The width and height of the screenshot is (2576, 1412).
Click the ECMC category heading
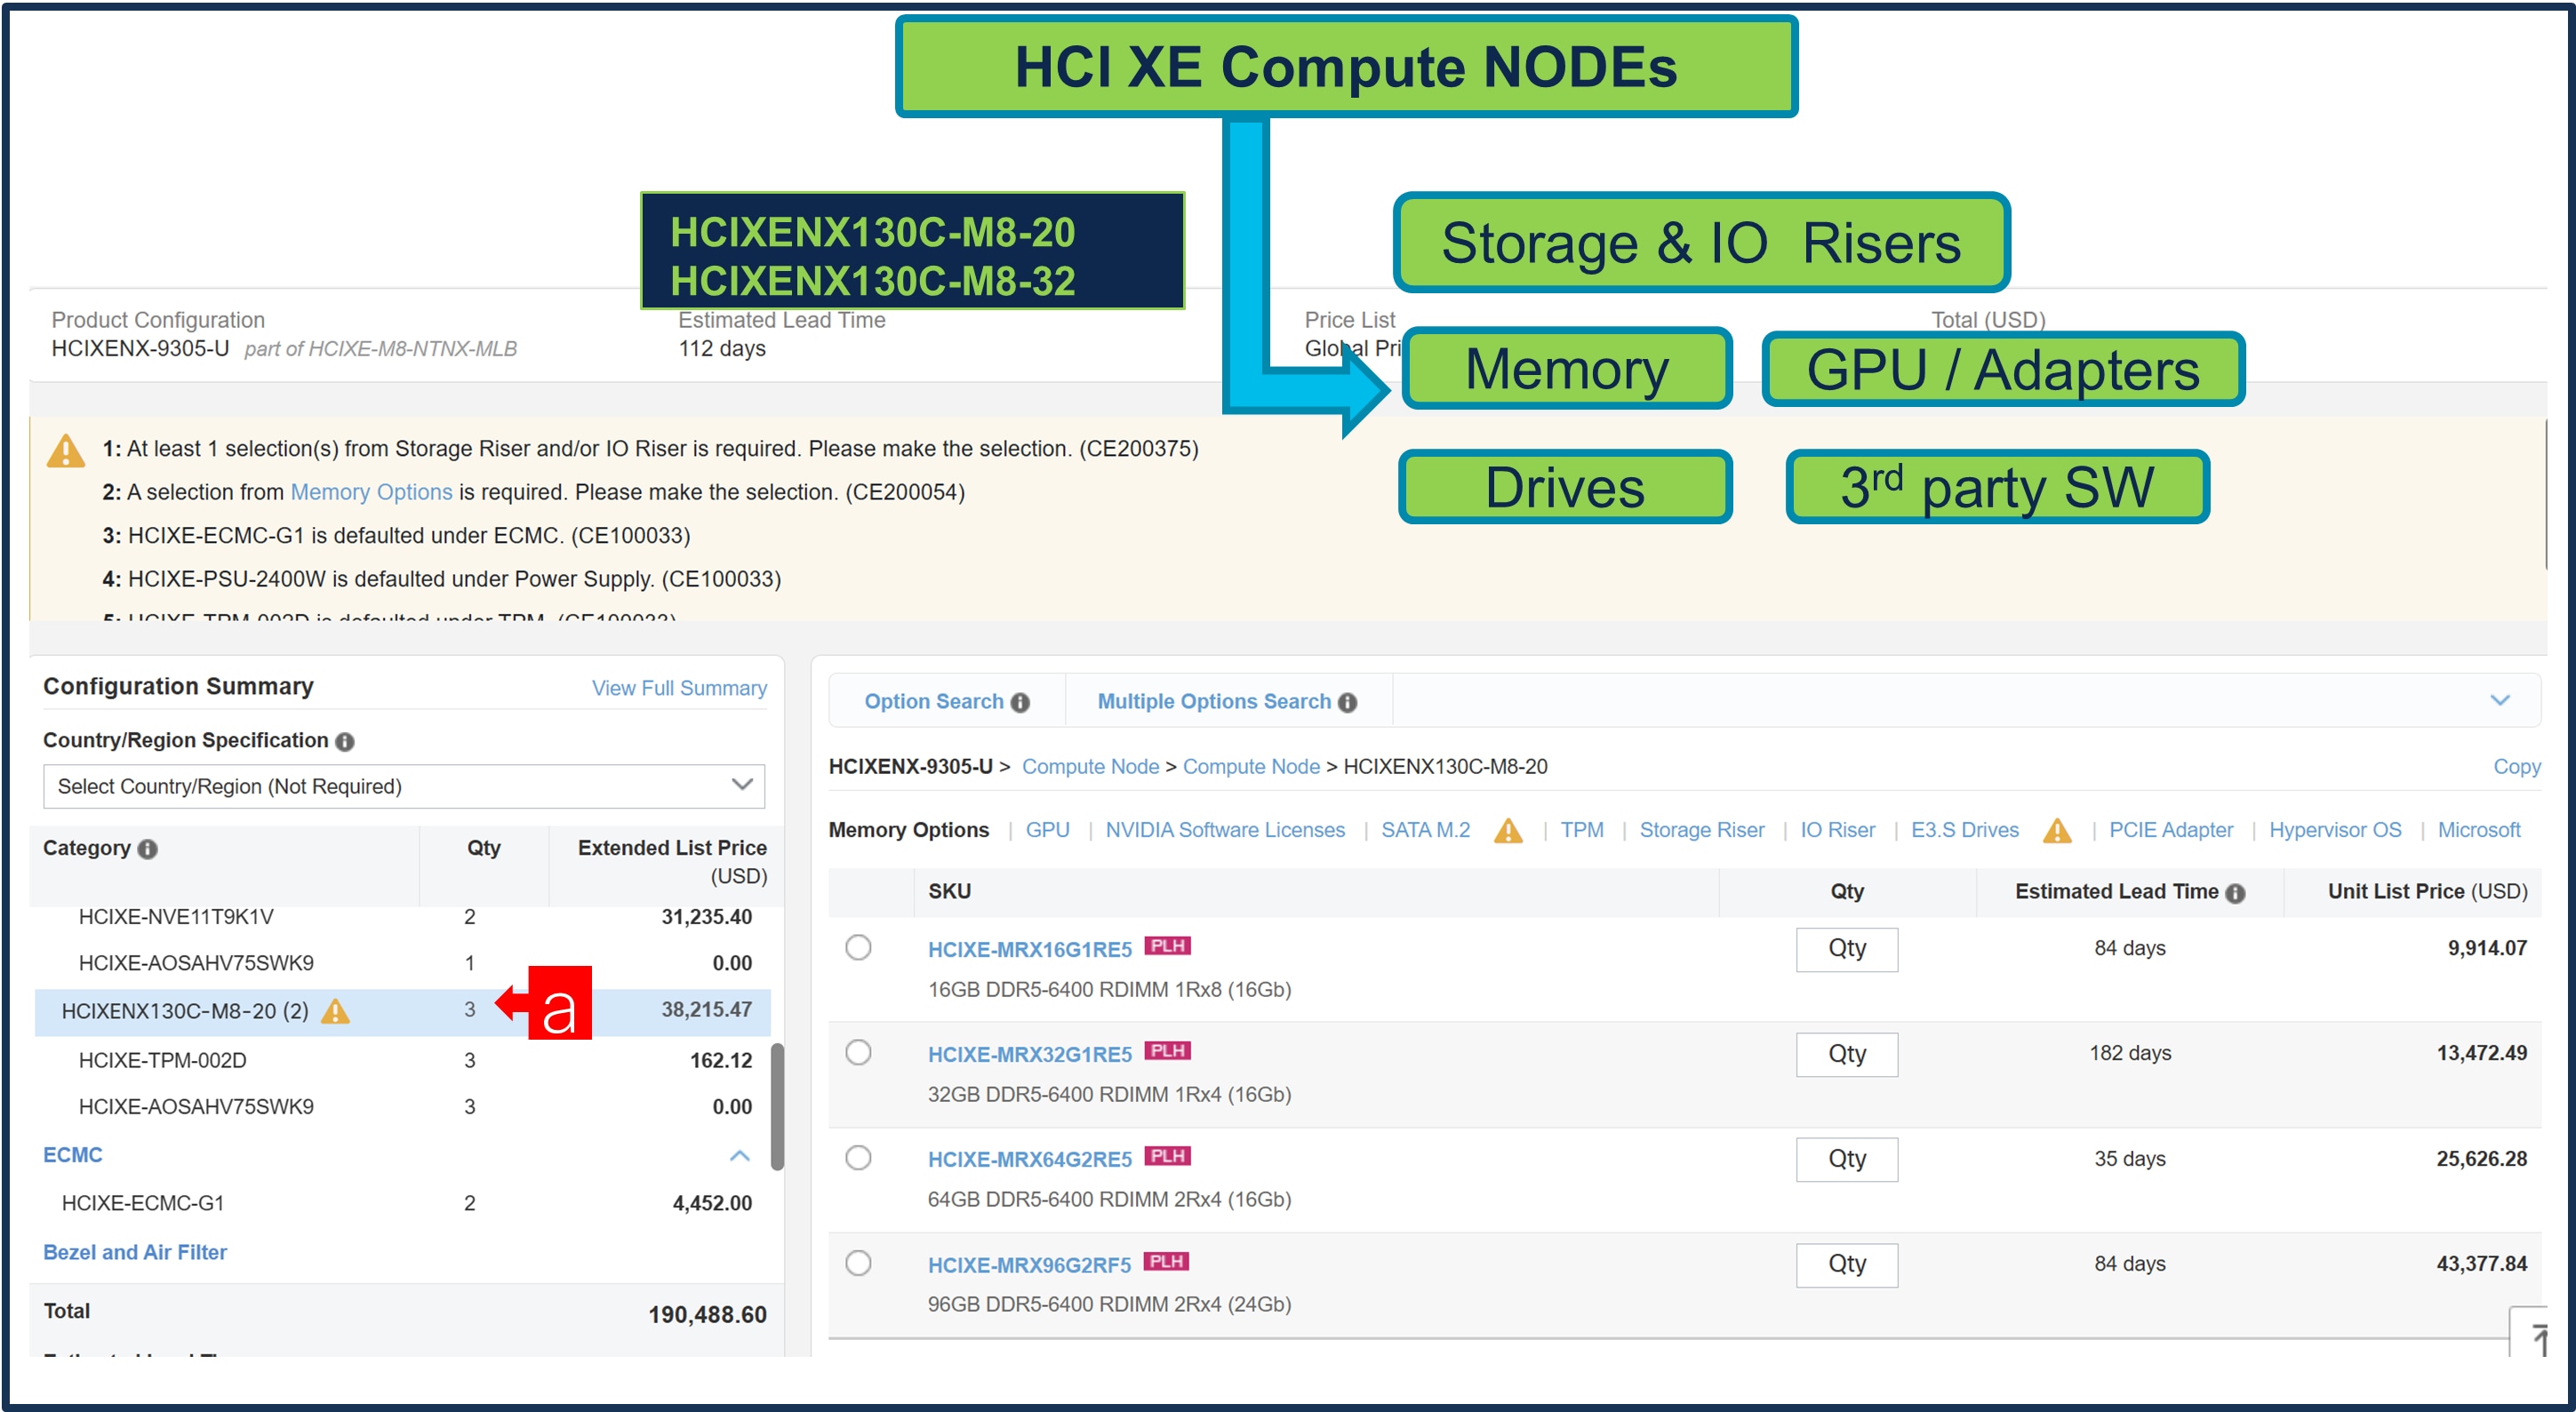(x=72, y=1155)
